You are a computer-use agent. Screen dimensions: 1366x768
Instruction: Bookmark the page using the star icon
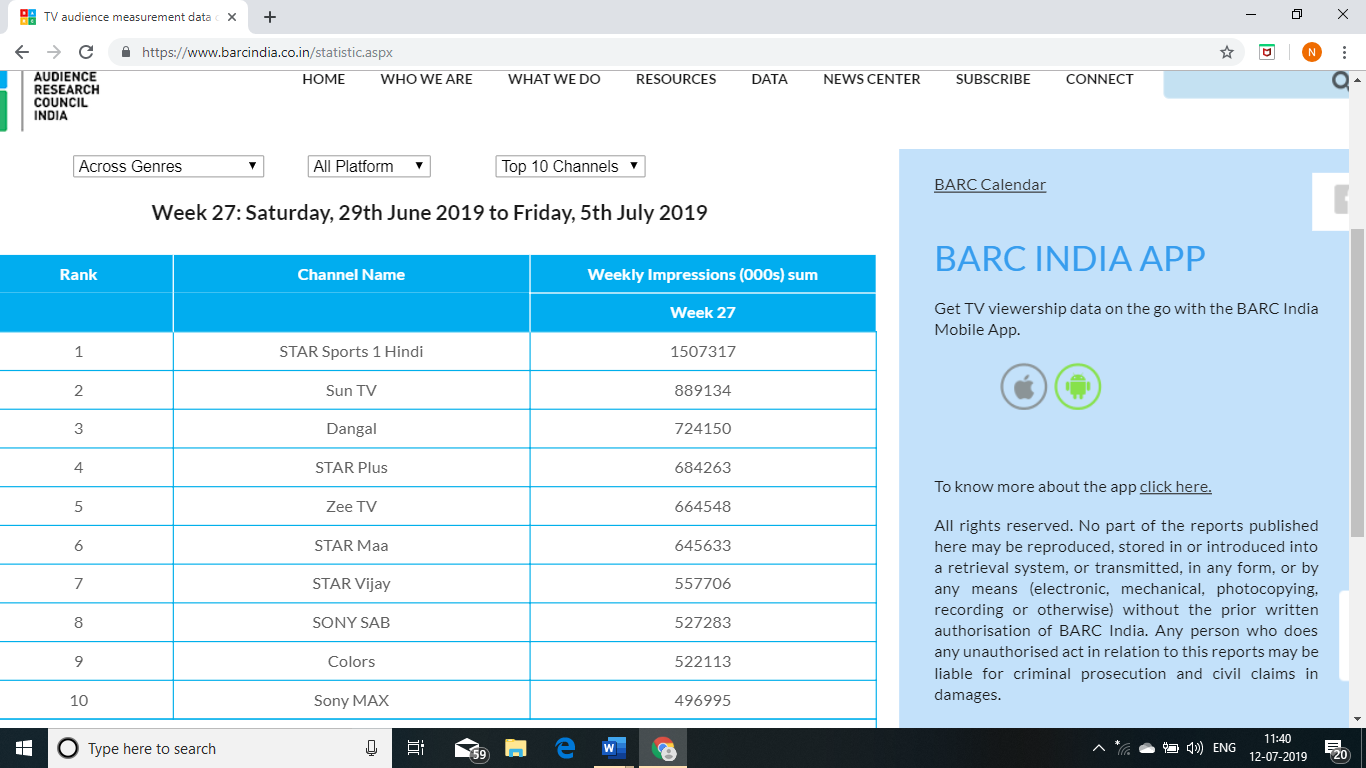1226,52
